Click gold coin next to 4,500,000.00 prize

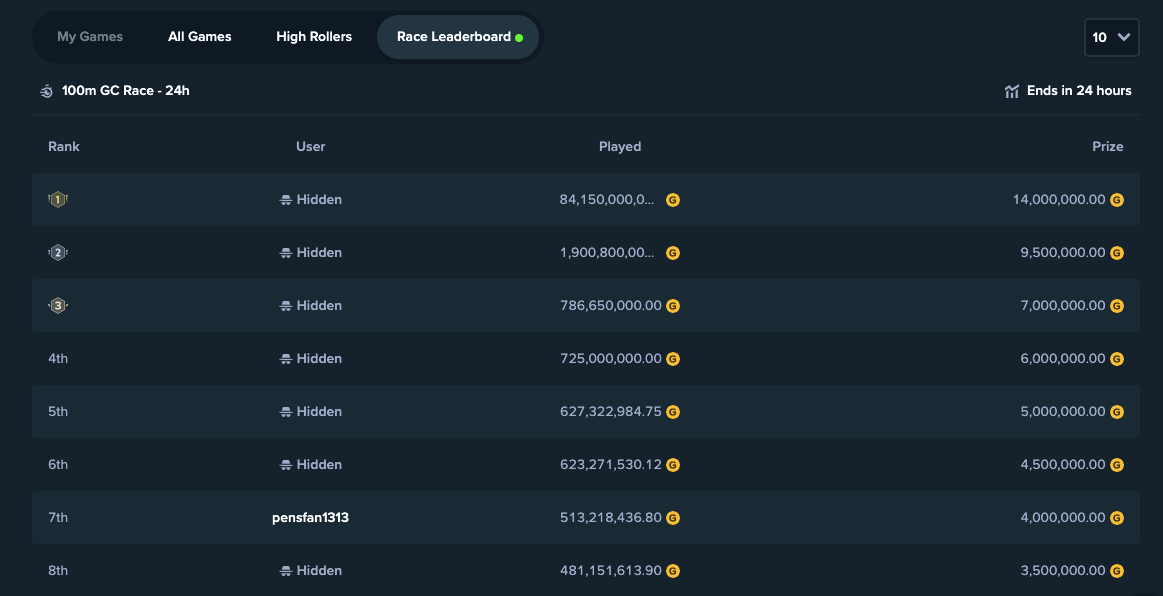(x=1116, y=465)
